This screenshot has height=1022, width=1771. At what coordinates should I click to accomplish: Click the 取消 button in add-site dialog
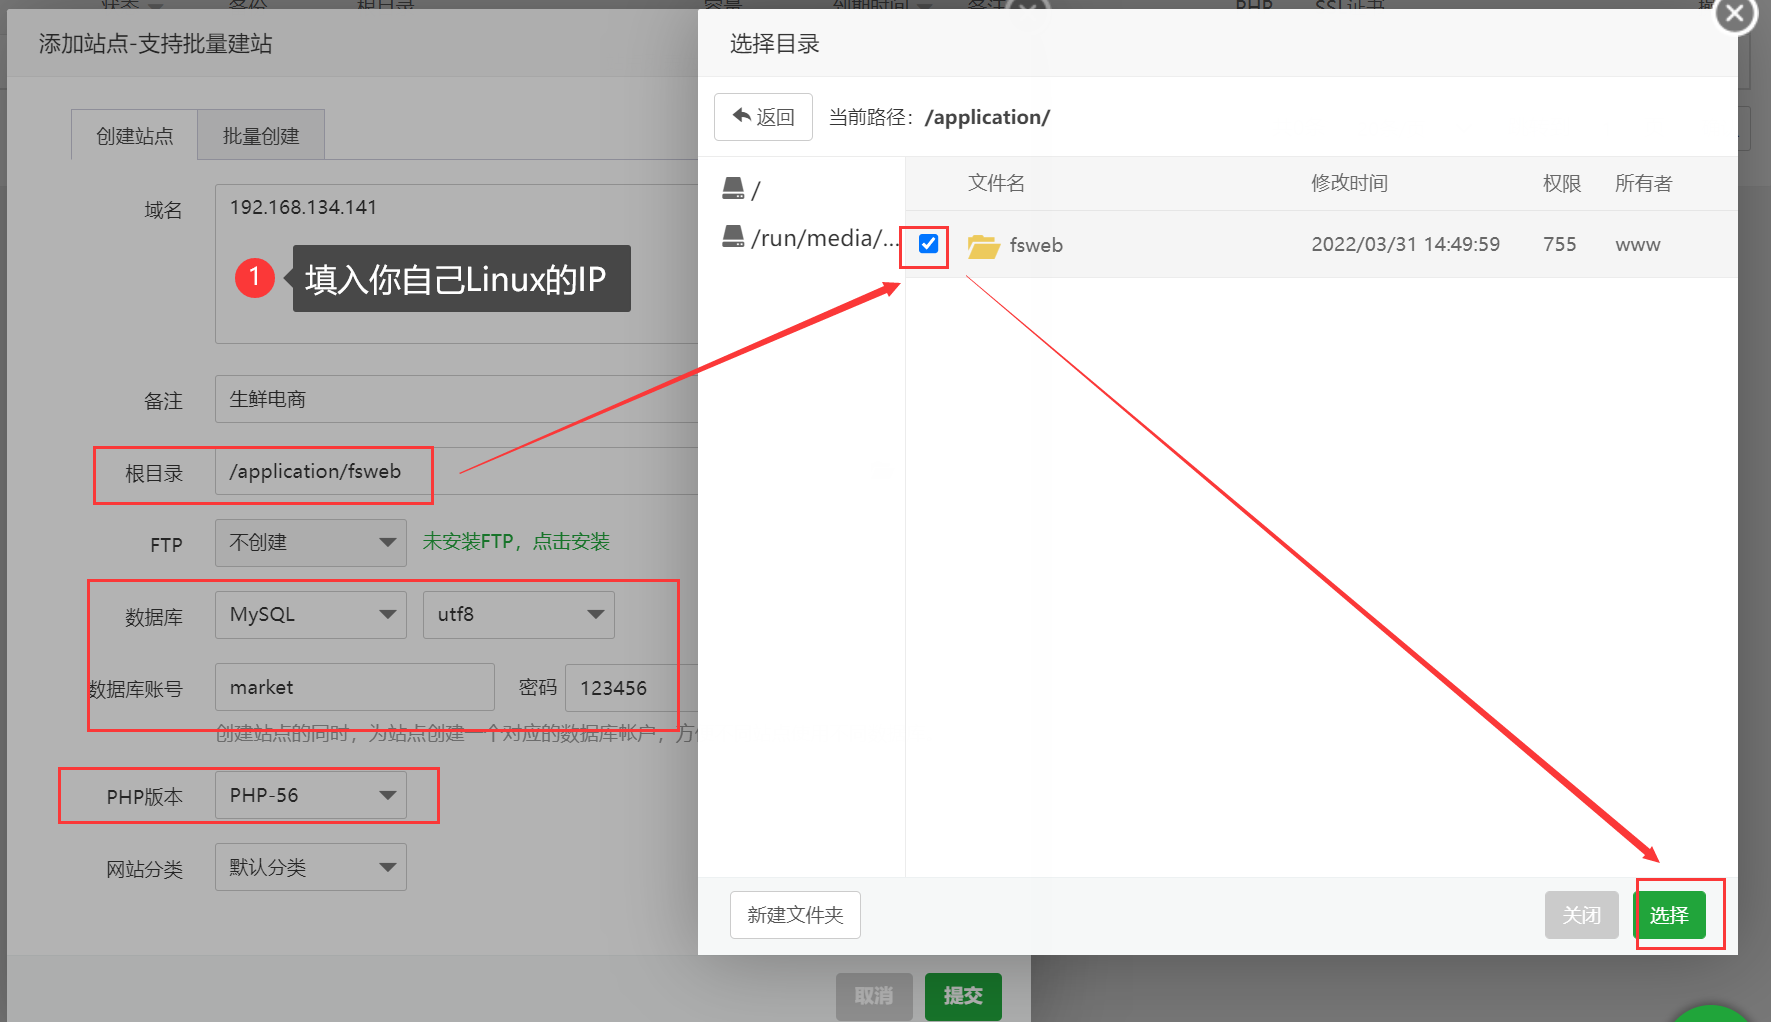click(x=874, y=996)
